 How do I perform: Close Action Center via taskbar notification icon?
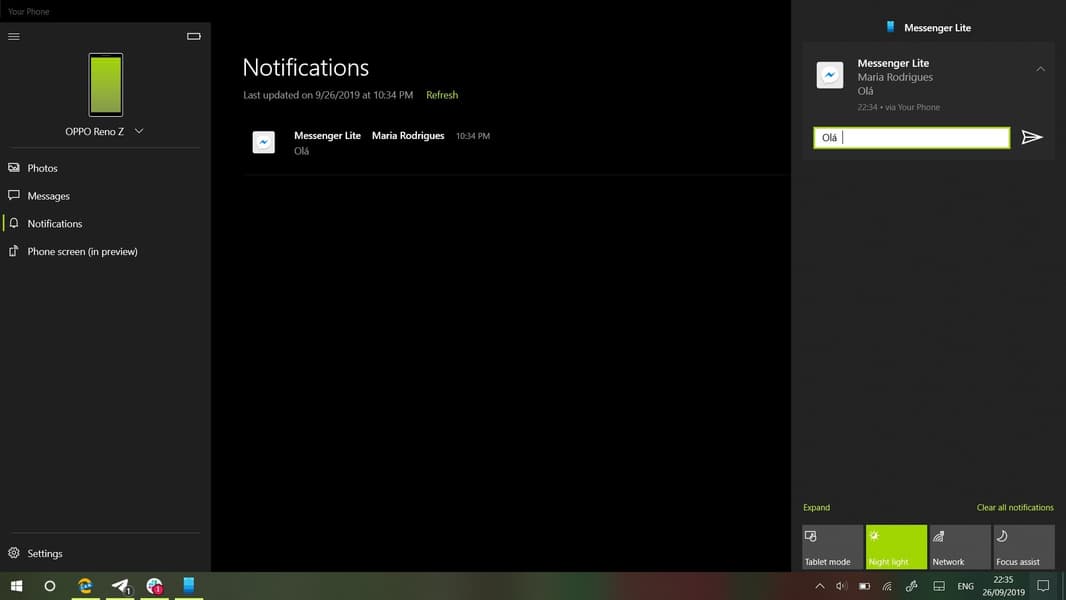pos(1044,586)
